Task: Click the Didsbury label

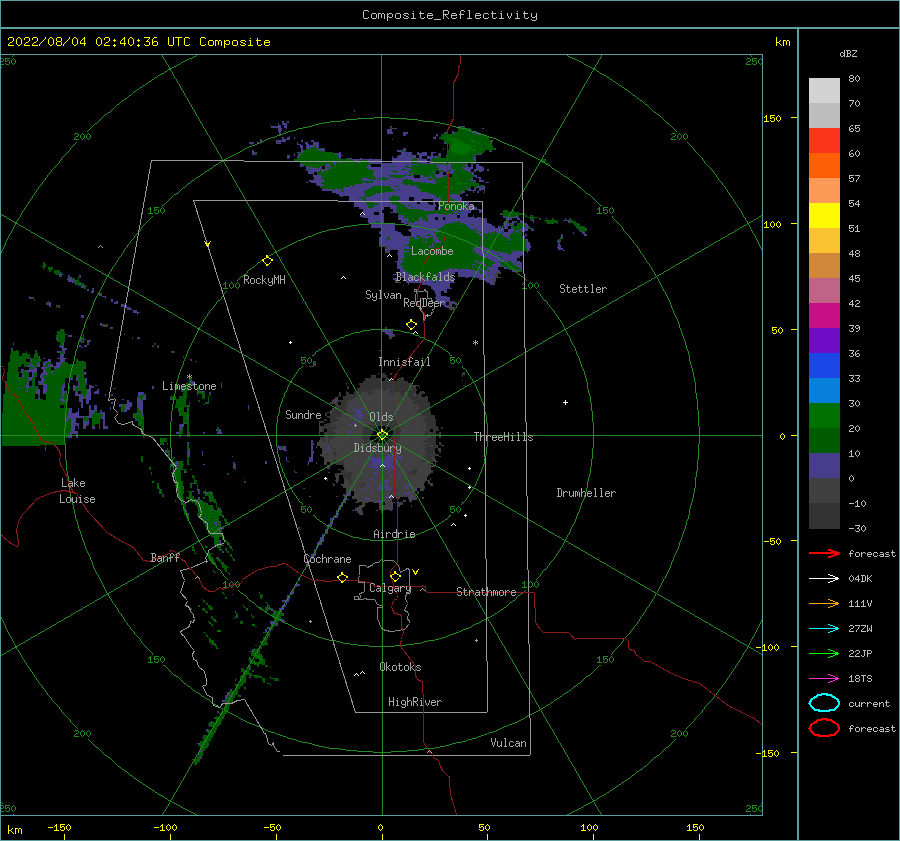Action: 377,448
